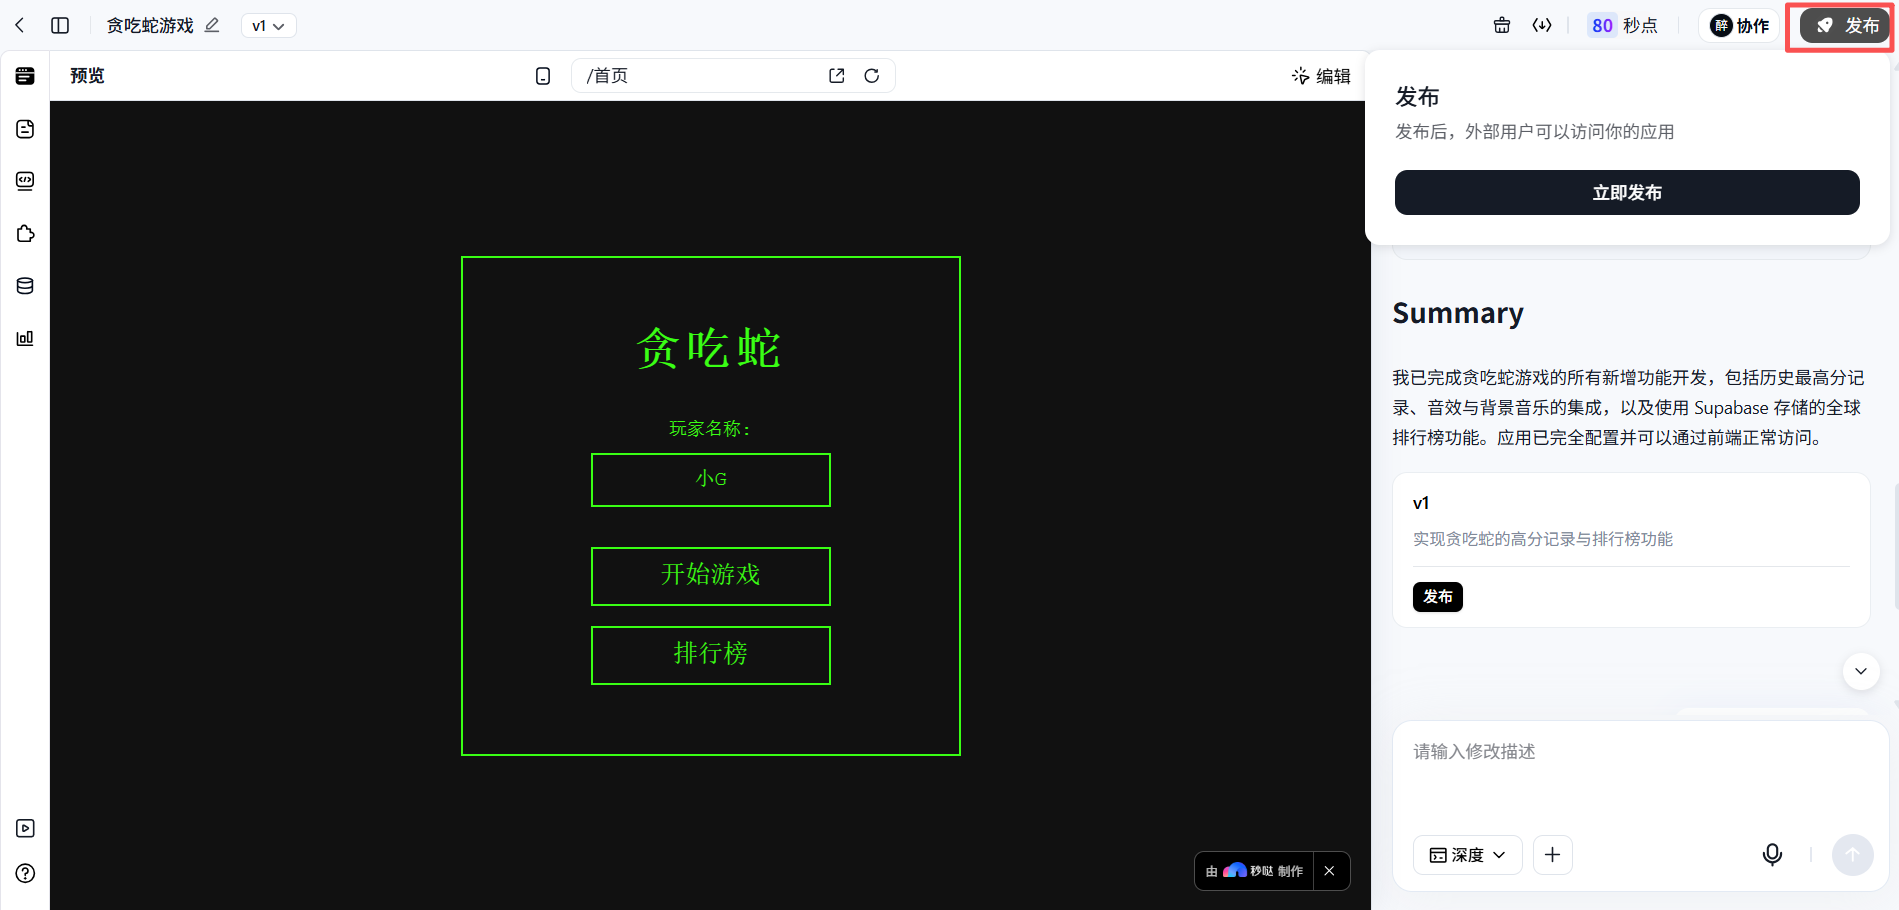Click the 实现贪吃蛇的高分记录与排行榜功能 text
The width and height of the screenshot is (1899, 910).
[1542, 539]
